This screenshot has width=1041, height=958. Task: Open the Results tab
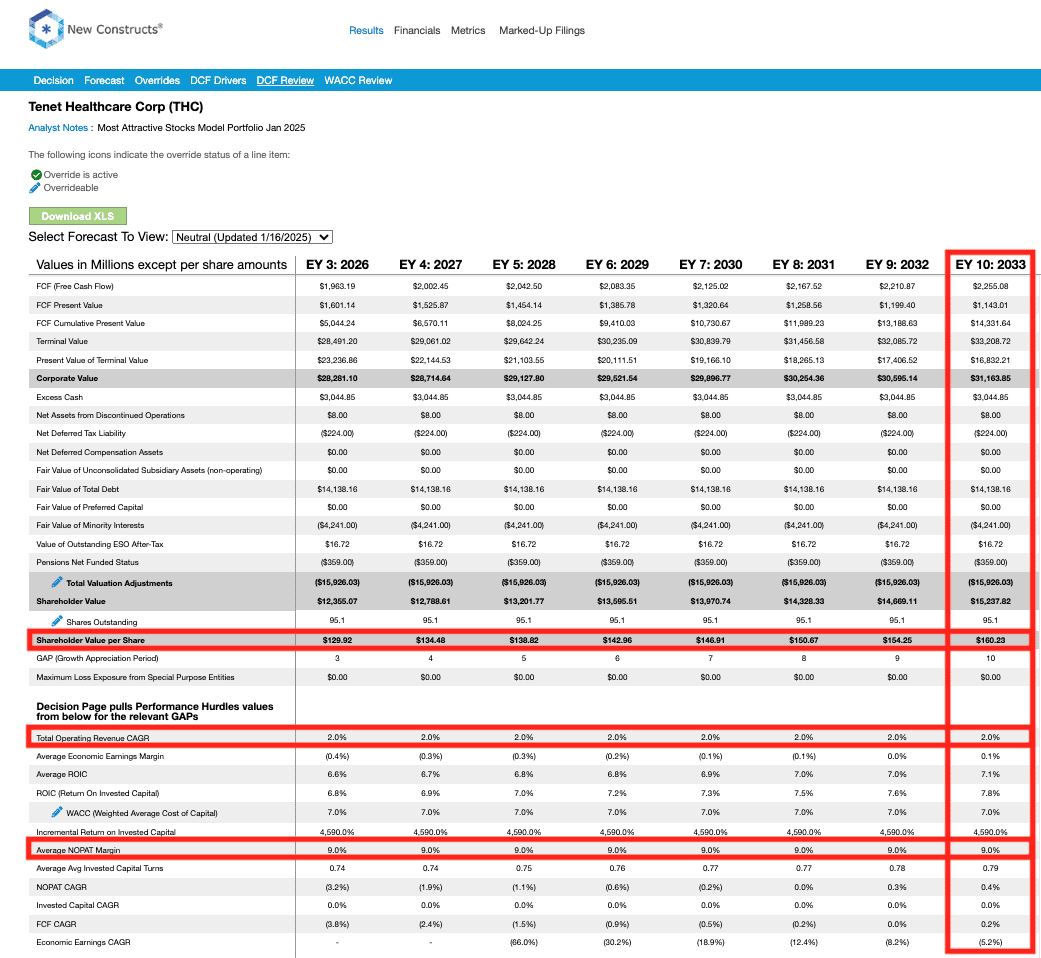366,31
